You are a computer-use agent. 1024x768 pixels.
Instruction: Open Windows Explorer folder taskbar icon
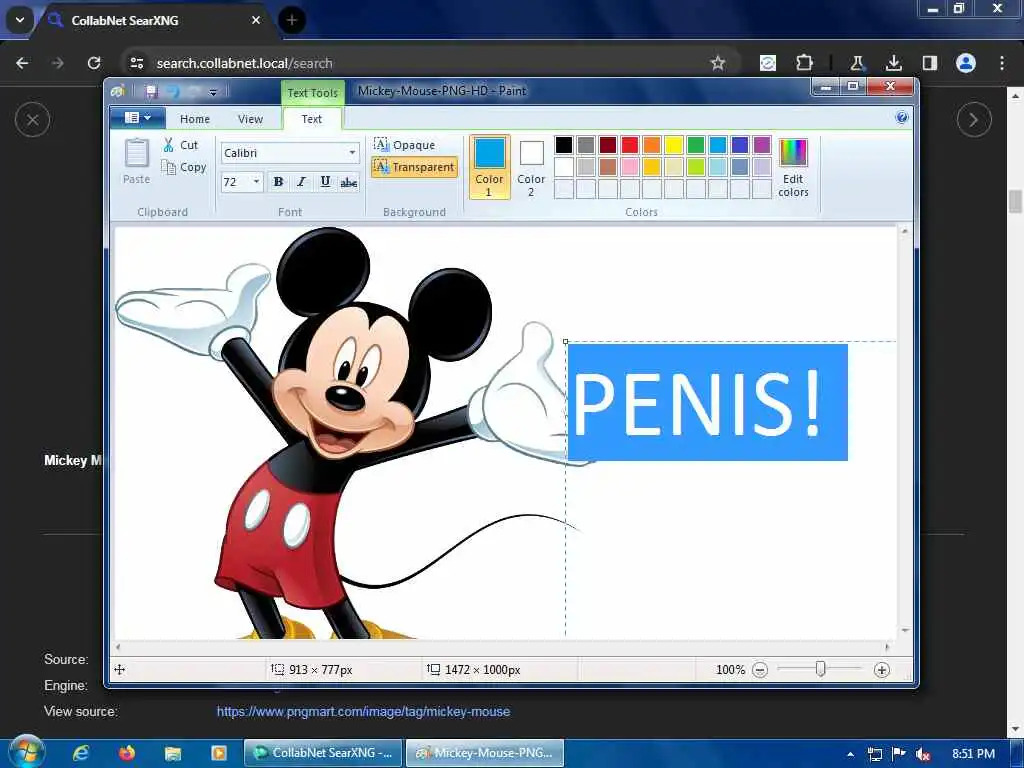point(172,753)
